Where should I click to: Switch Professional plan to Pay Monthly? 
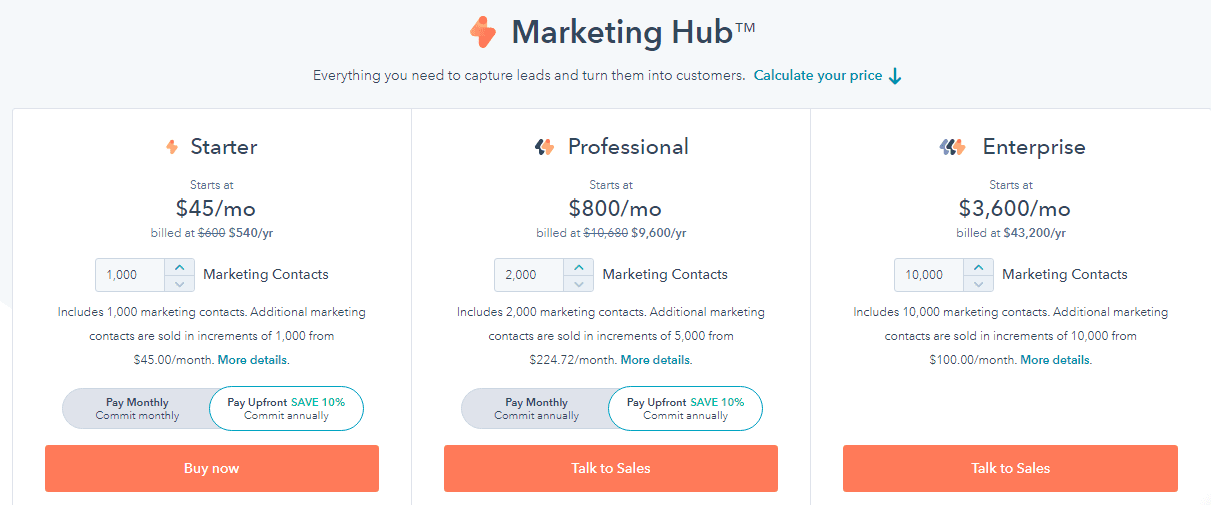pos(536,408)
